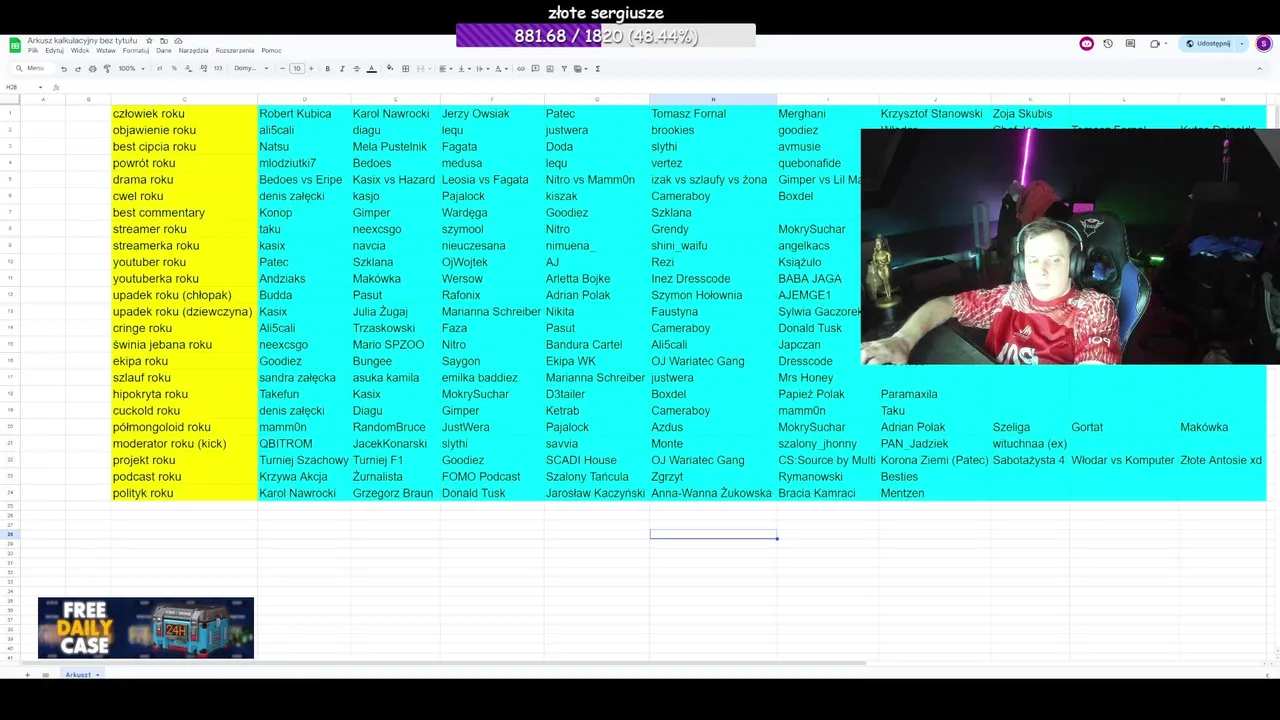Start a Meet call camera icon

1155,44
